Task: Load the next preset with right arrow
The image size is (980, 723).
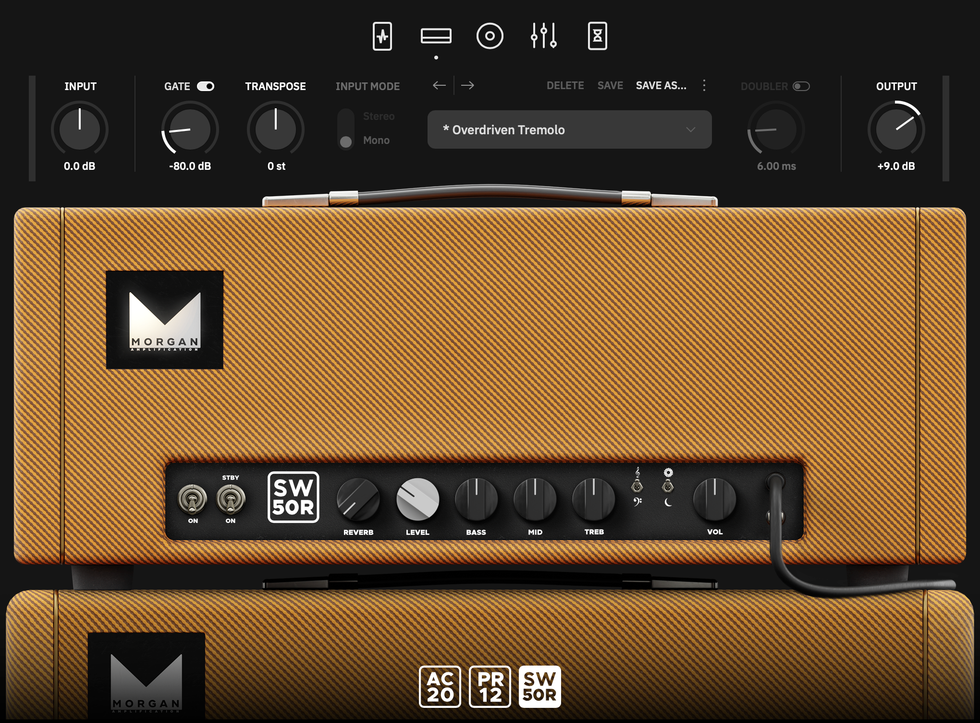Action: pos(468,86)
